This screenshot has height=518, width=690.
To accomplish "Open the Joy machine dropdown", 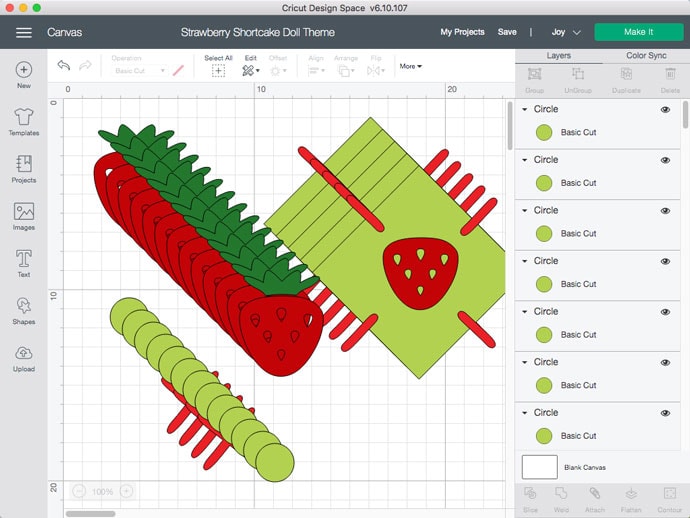I will click(x=566, y=32).
